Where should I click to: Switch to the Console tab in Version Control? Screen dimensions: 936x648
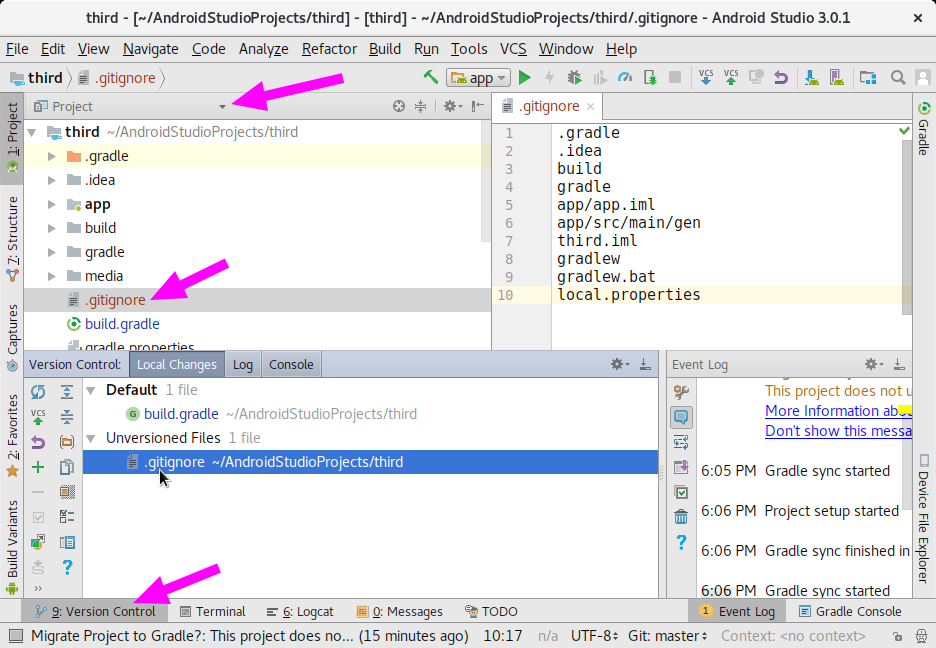coord(291,365)
